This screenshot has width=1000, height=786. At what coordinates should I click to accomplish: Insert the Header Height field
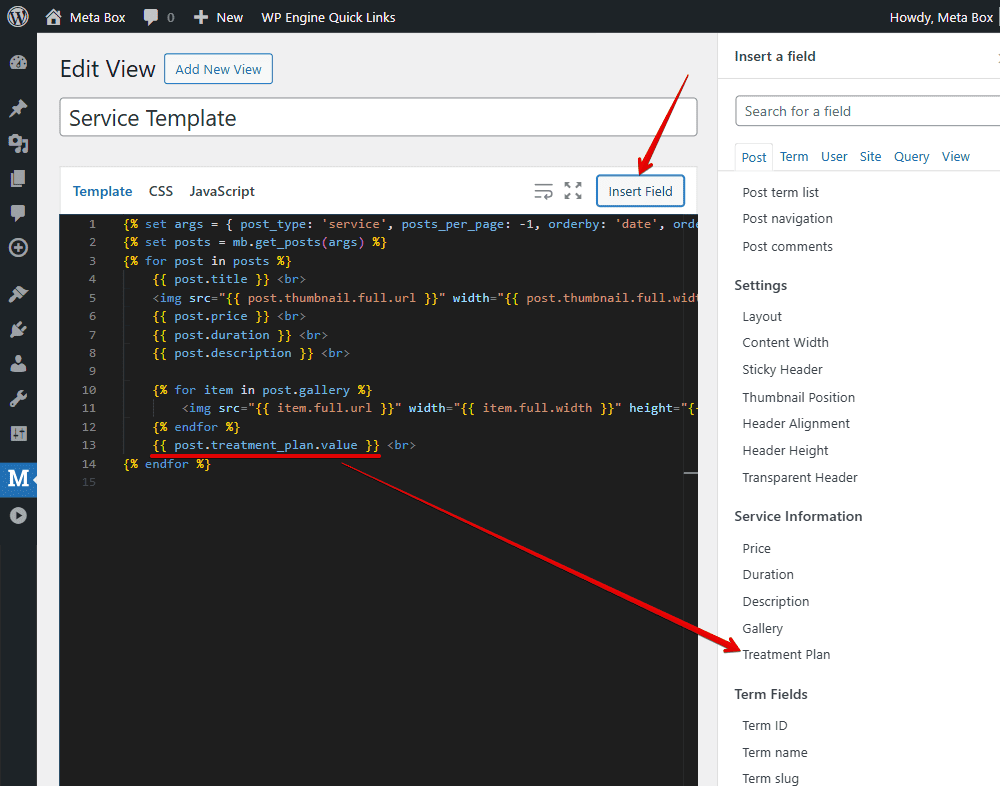[785, 450]
